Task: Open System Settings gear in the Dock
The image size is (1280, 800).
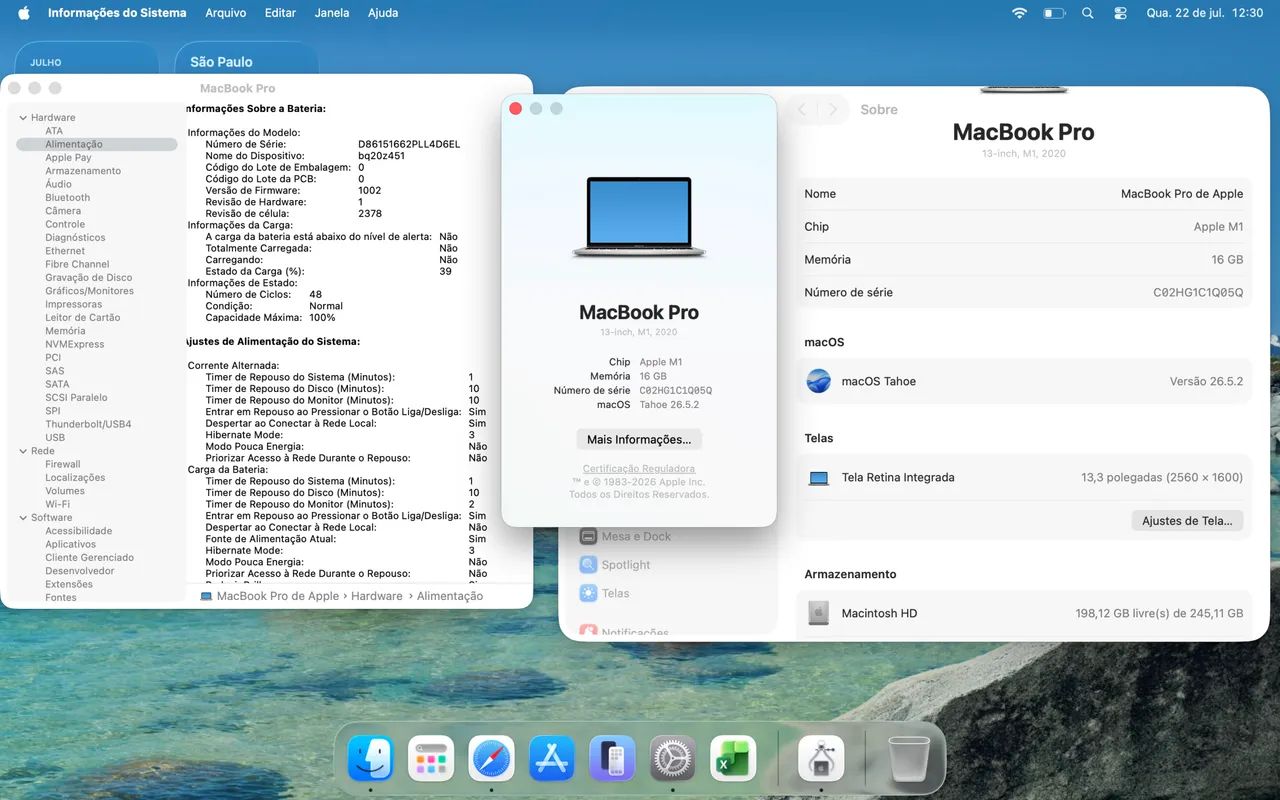Action: (x=673, y=759)
